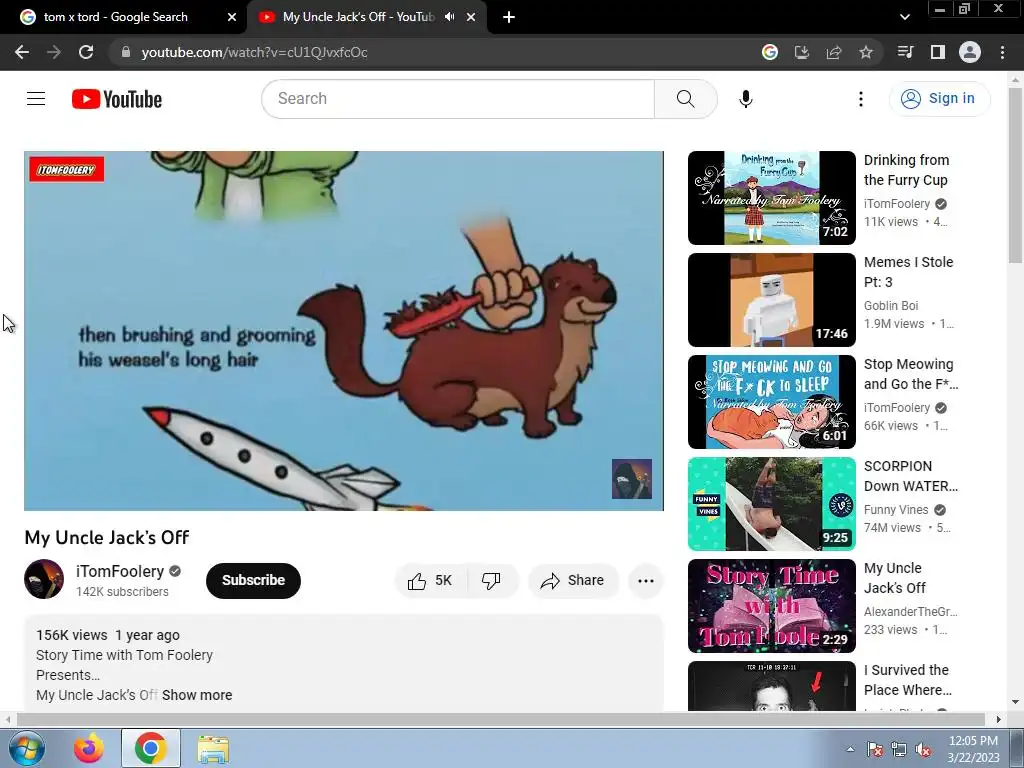Click Action Center flag tray icon

coord(875,750)
